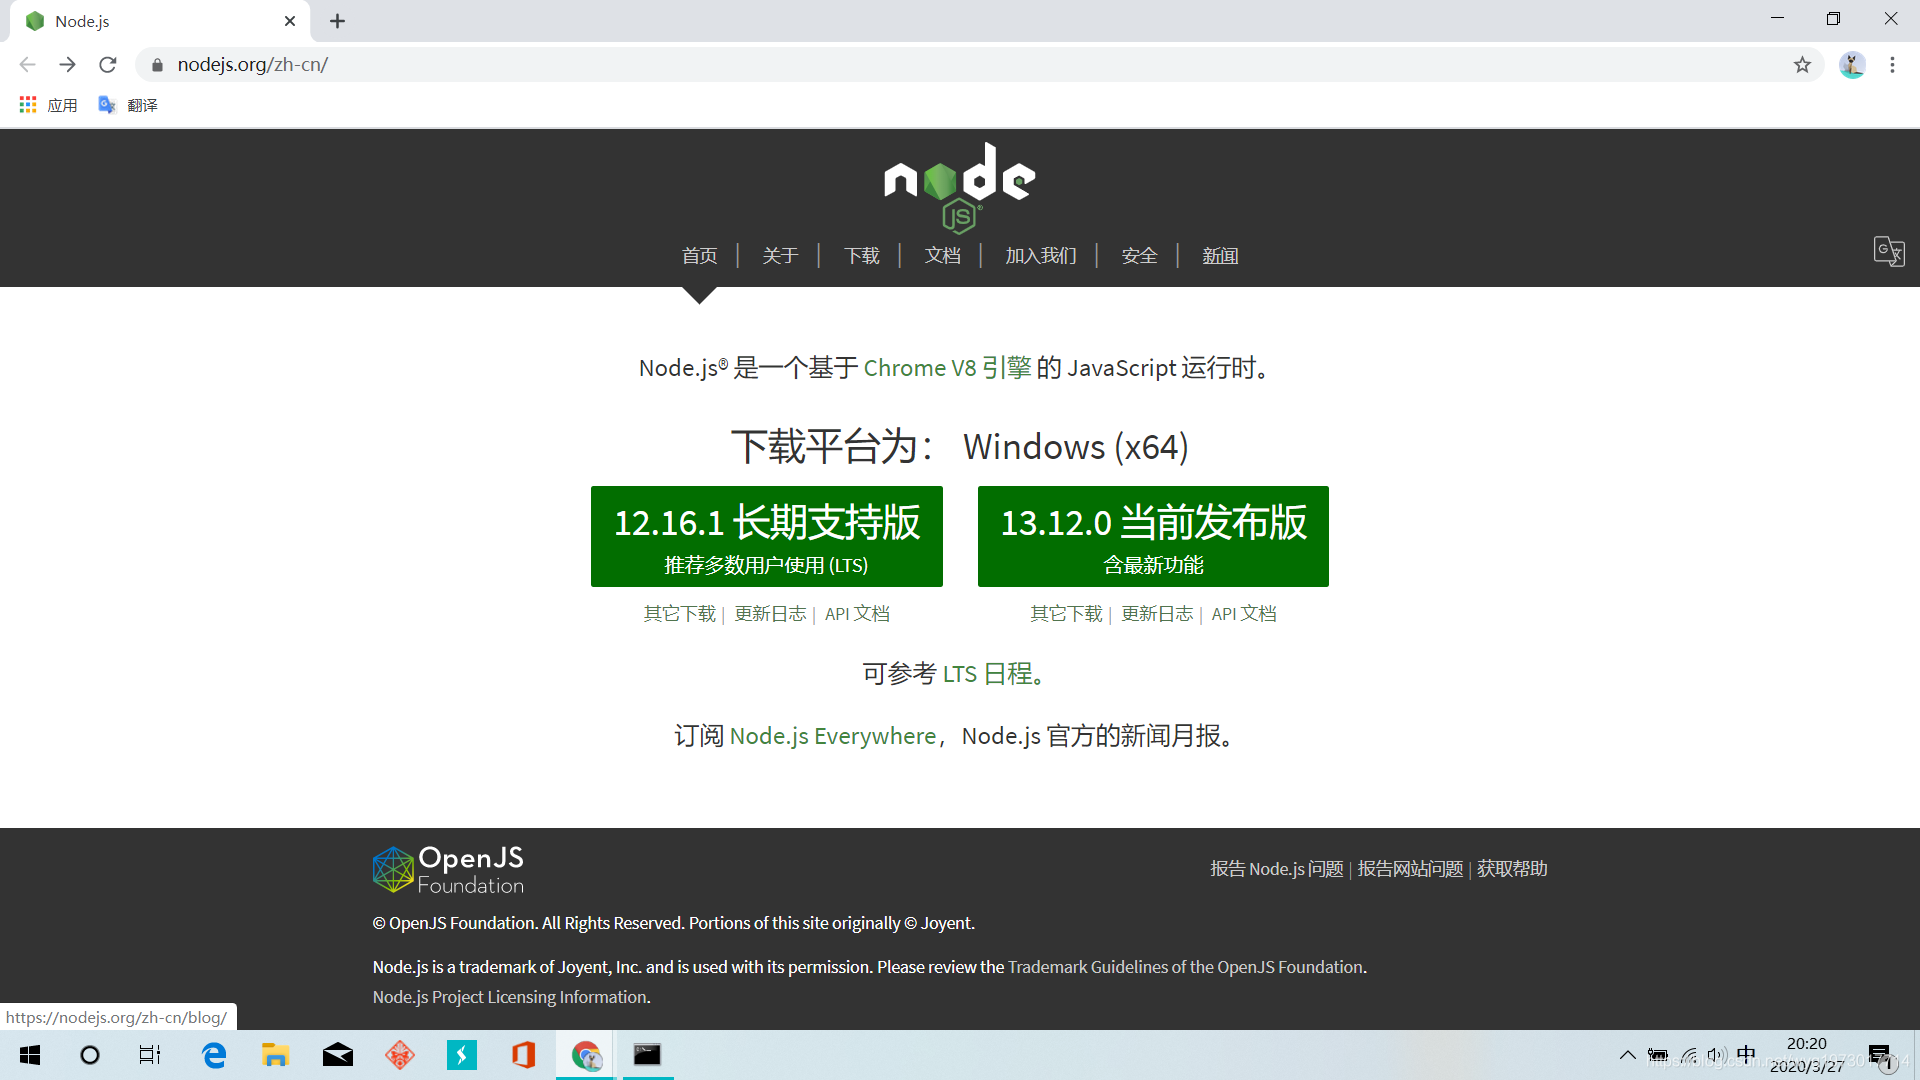This screenshot has width=1920, height=1080.
Task: Open Node.js Project Licensing Information
Action: [x=510, y=997]
